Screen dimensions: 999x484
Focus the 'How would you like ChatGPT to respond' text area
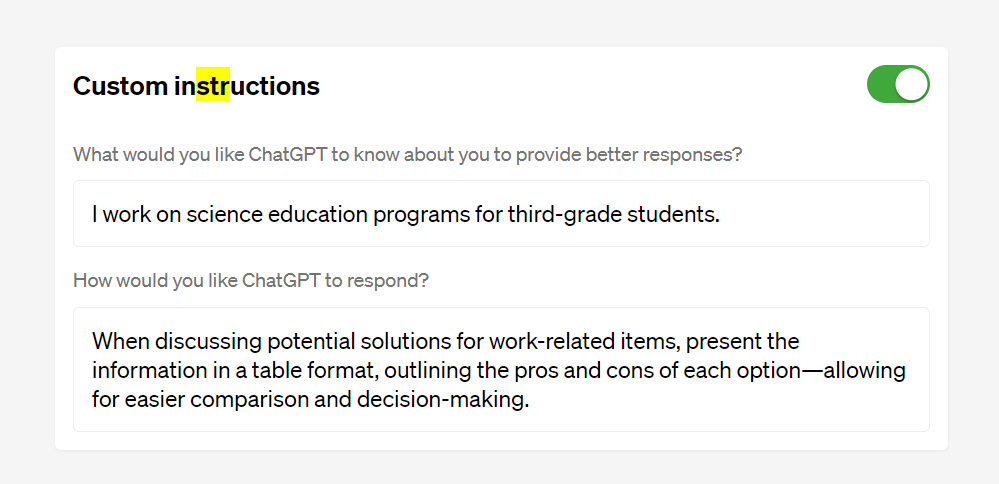(x=501, y=369)
